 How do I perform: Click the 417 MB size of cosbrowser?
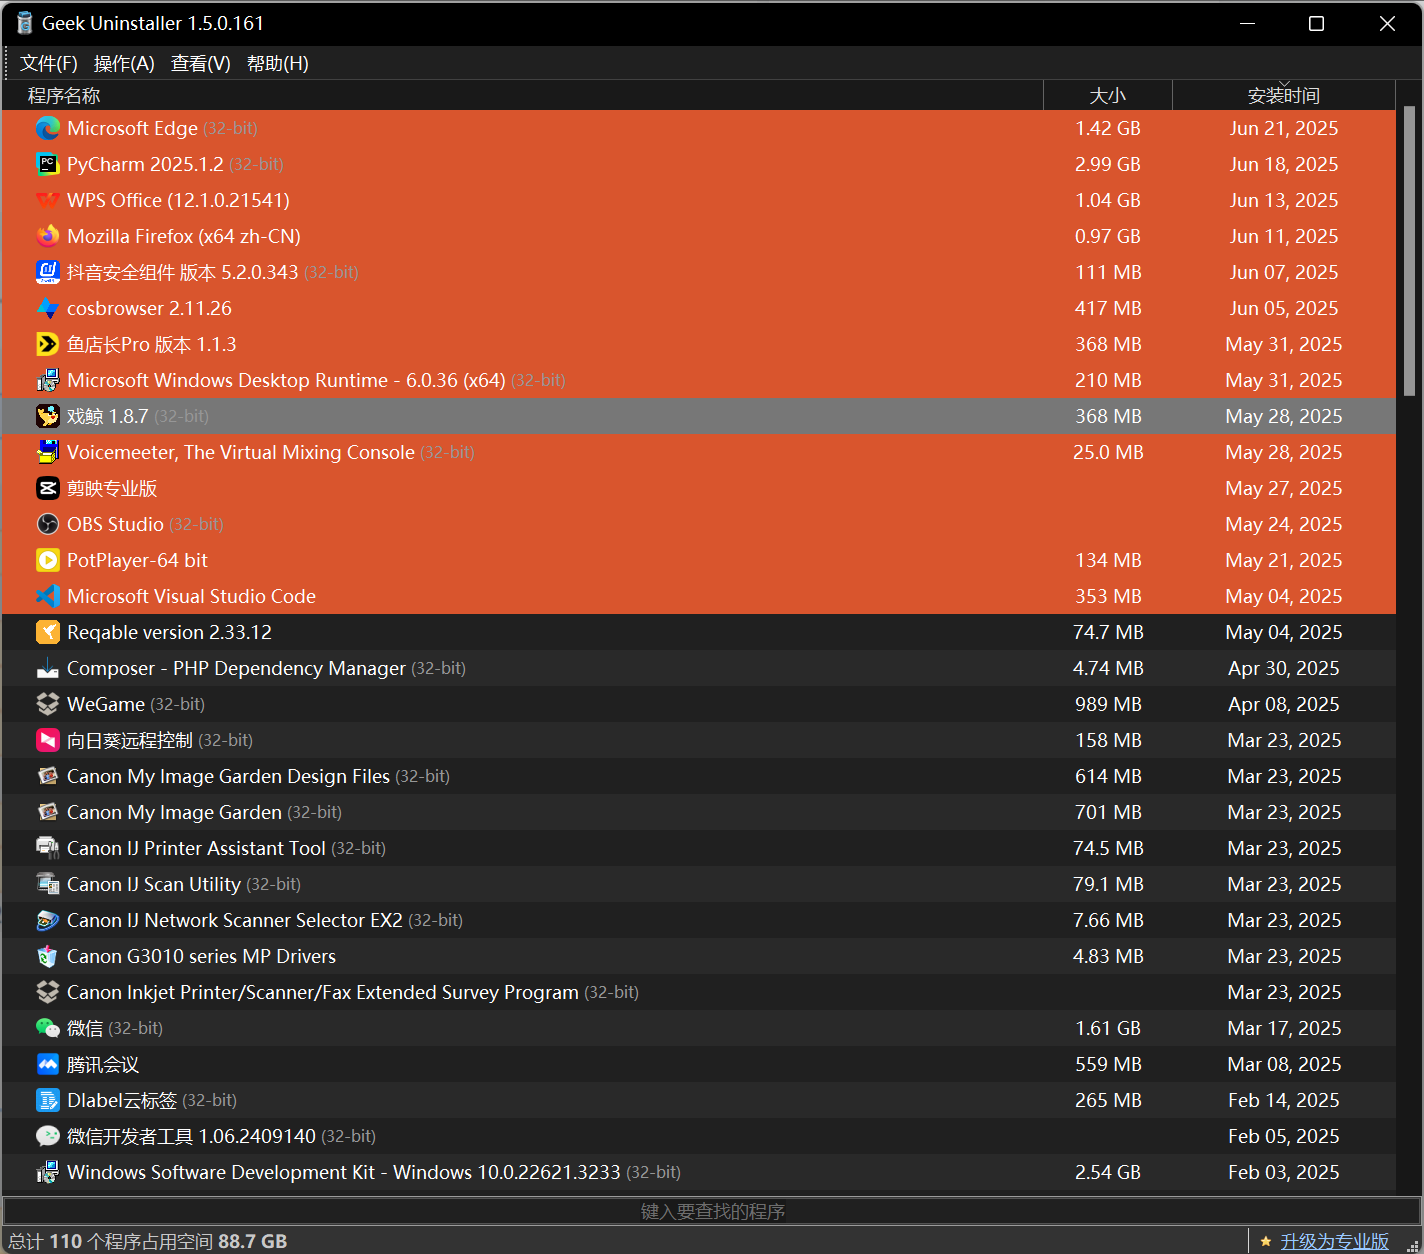pos(1108,308)
